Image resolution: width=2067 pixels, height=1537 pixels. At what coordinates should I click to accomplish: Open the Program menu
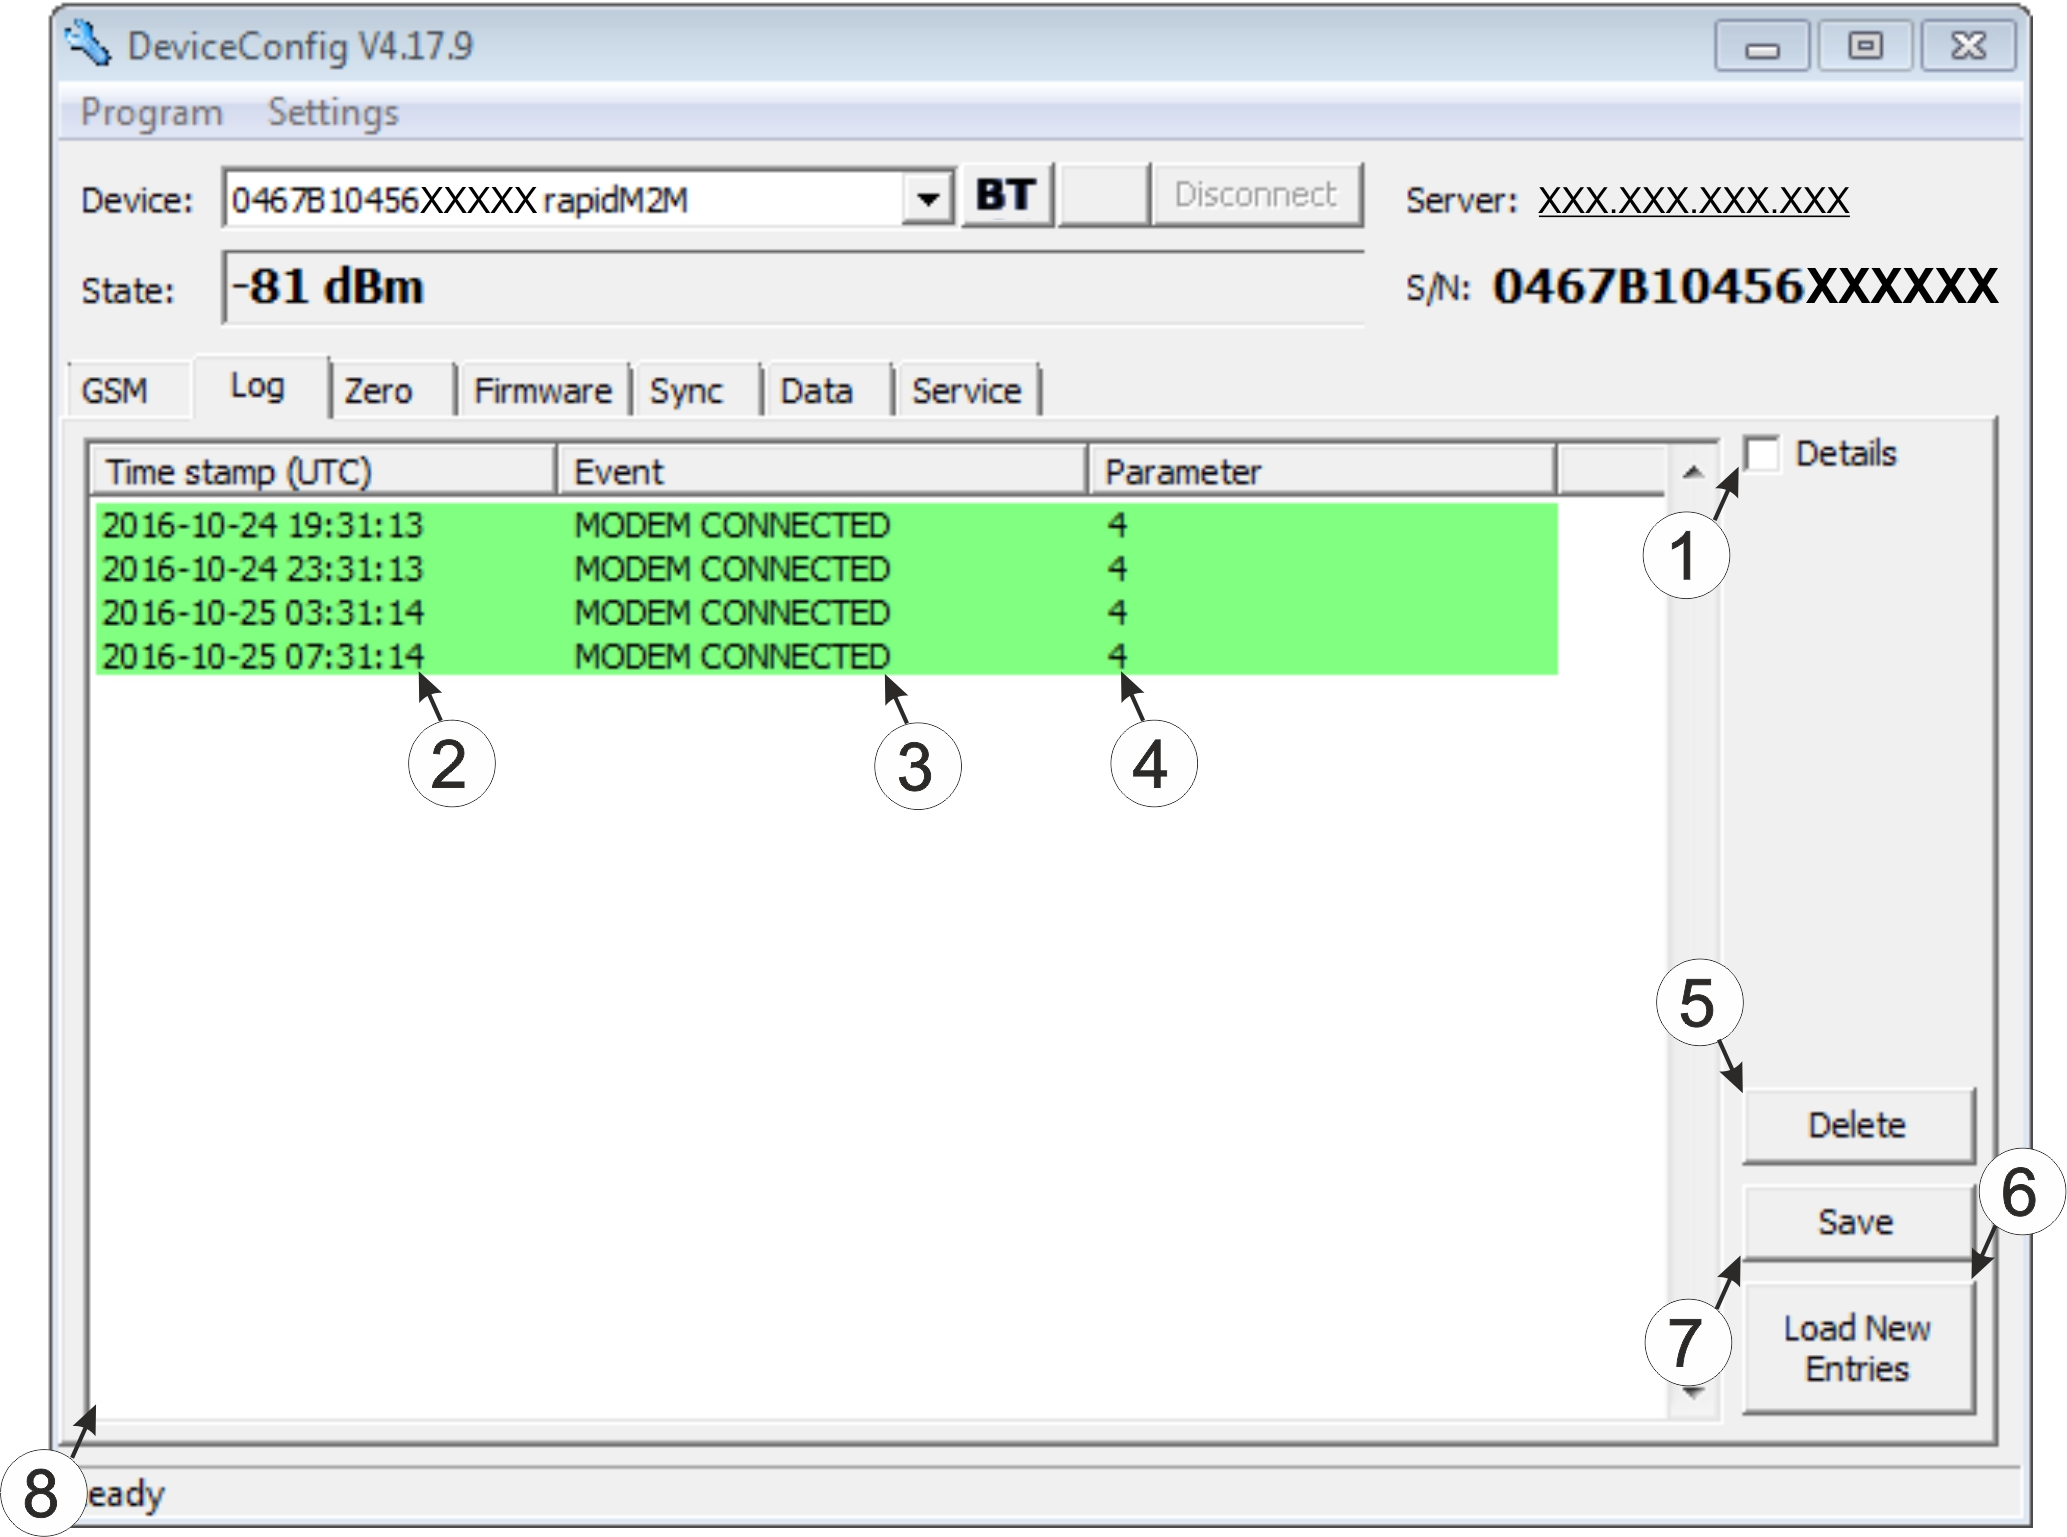[151, 112]
